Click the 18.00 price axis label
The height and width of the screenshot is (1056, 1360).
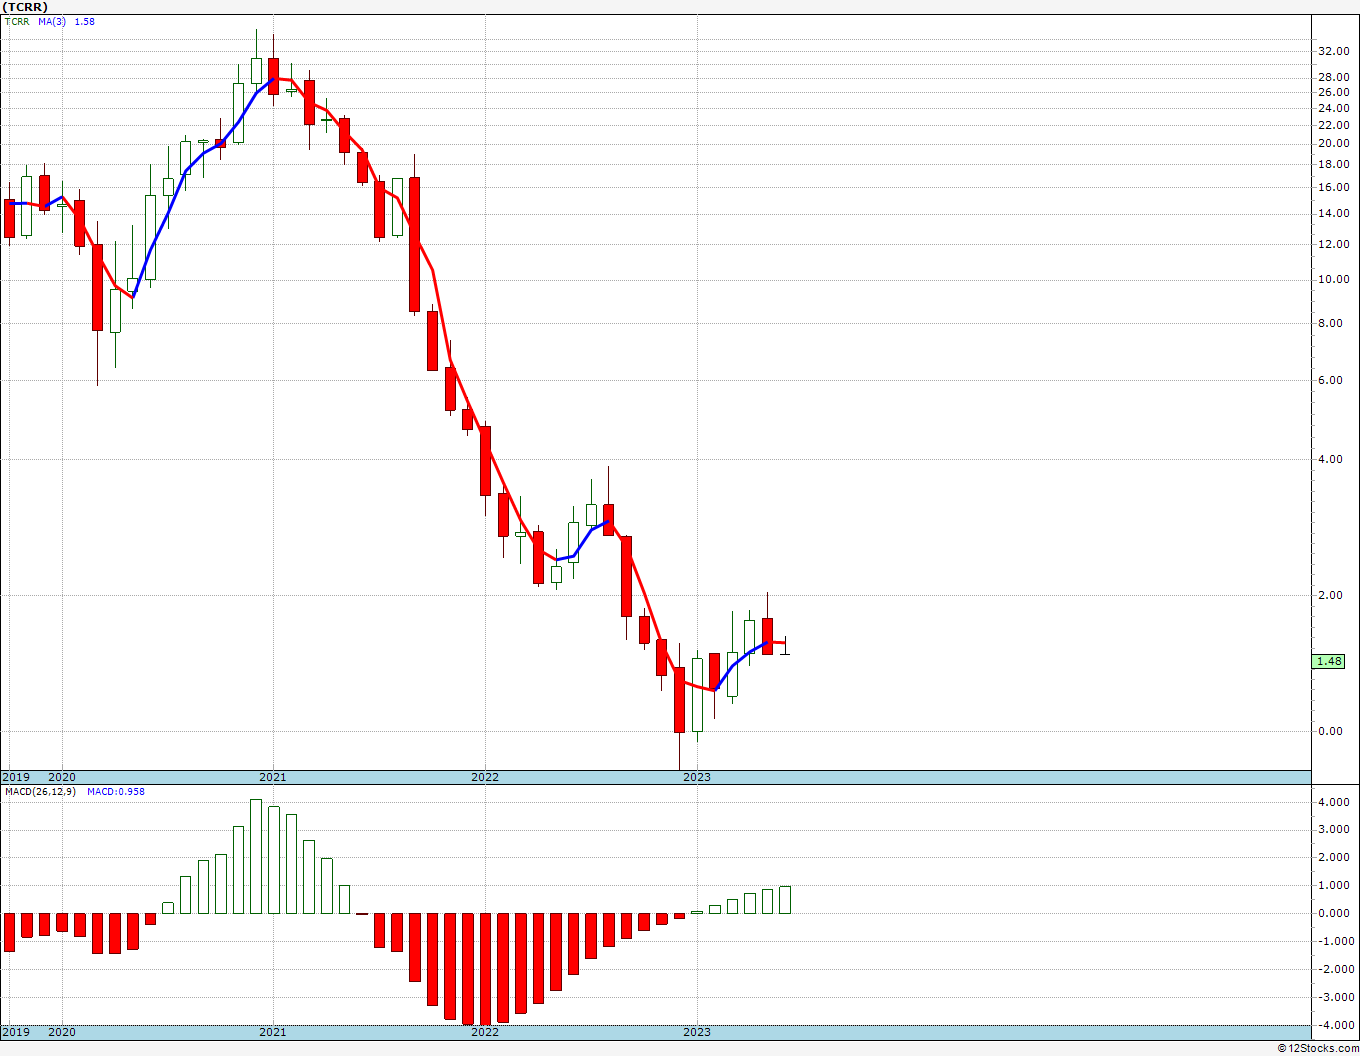[x=1333, y=164]
